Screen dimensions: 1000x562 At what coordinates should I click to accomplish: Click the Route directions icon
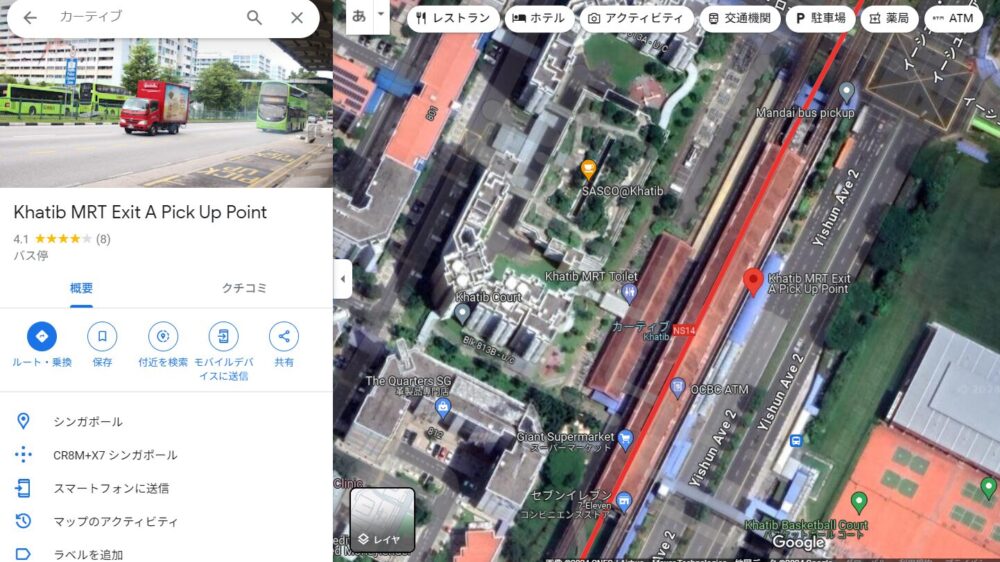(x=42, y=337)
